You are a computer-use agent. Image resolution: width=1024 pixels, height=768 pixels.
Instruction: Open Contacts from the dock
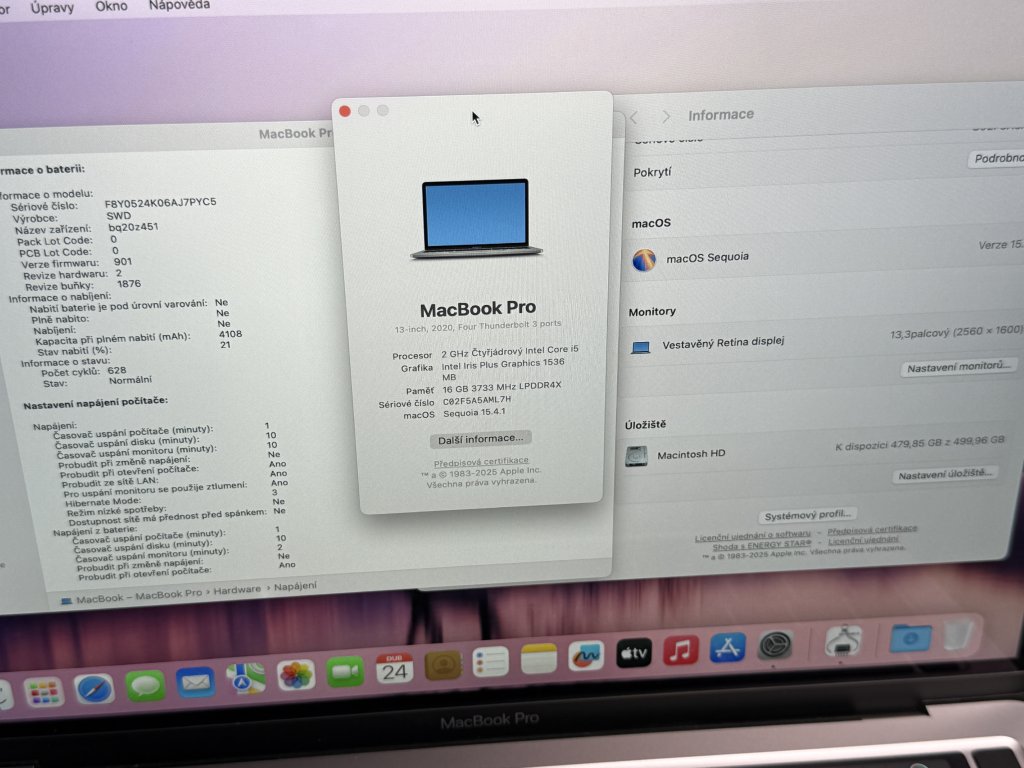(443, 665)
